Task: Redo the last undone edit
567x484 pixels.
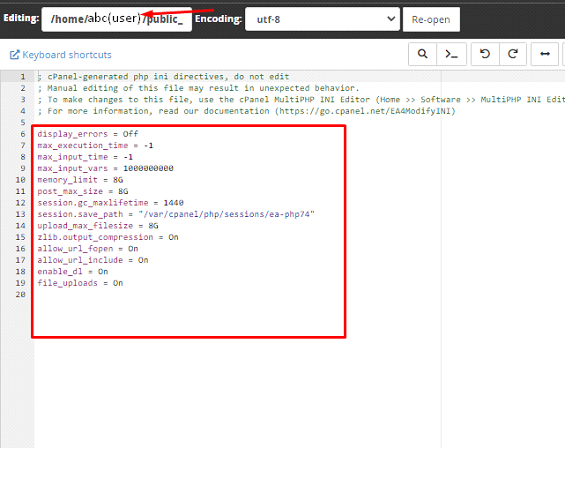Action: click(x=513, y=54)
